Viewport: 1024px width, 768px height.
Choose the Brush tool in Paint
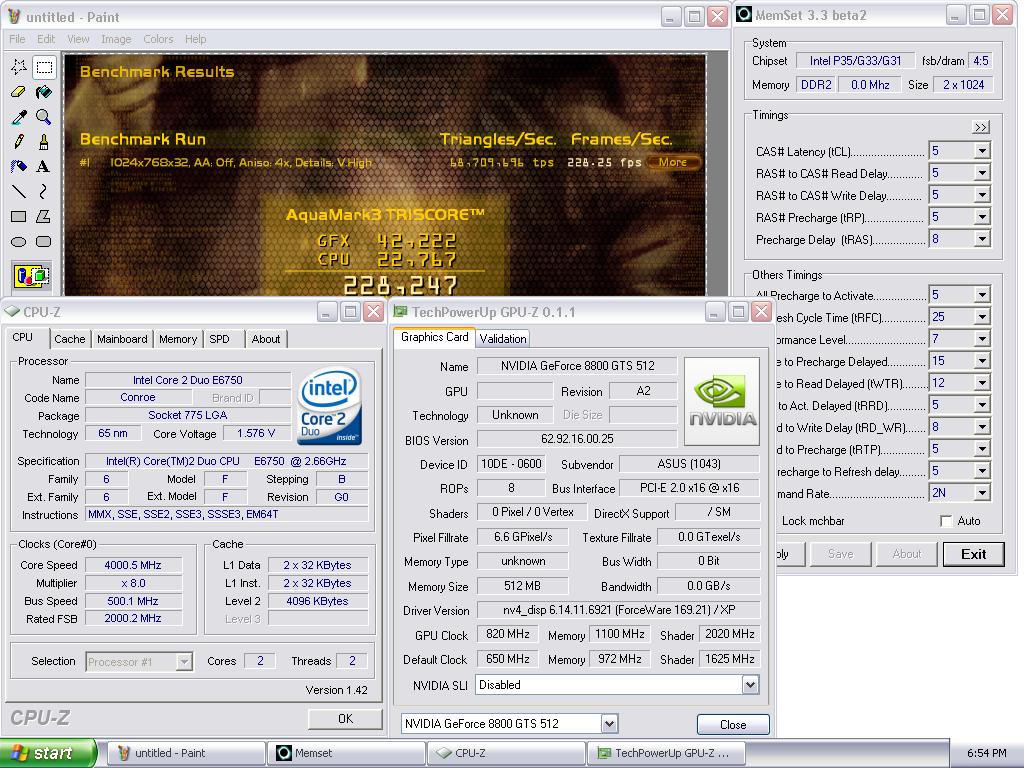click(x=44, y=142)
